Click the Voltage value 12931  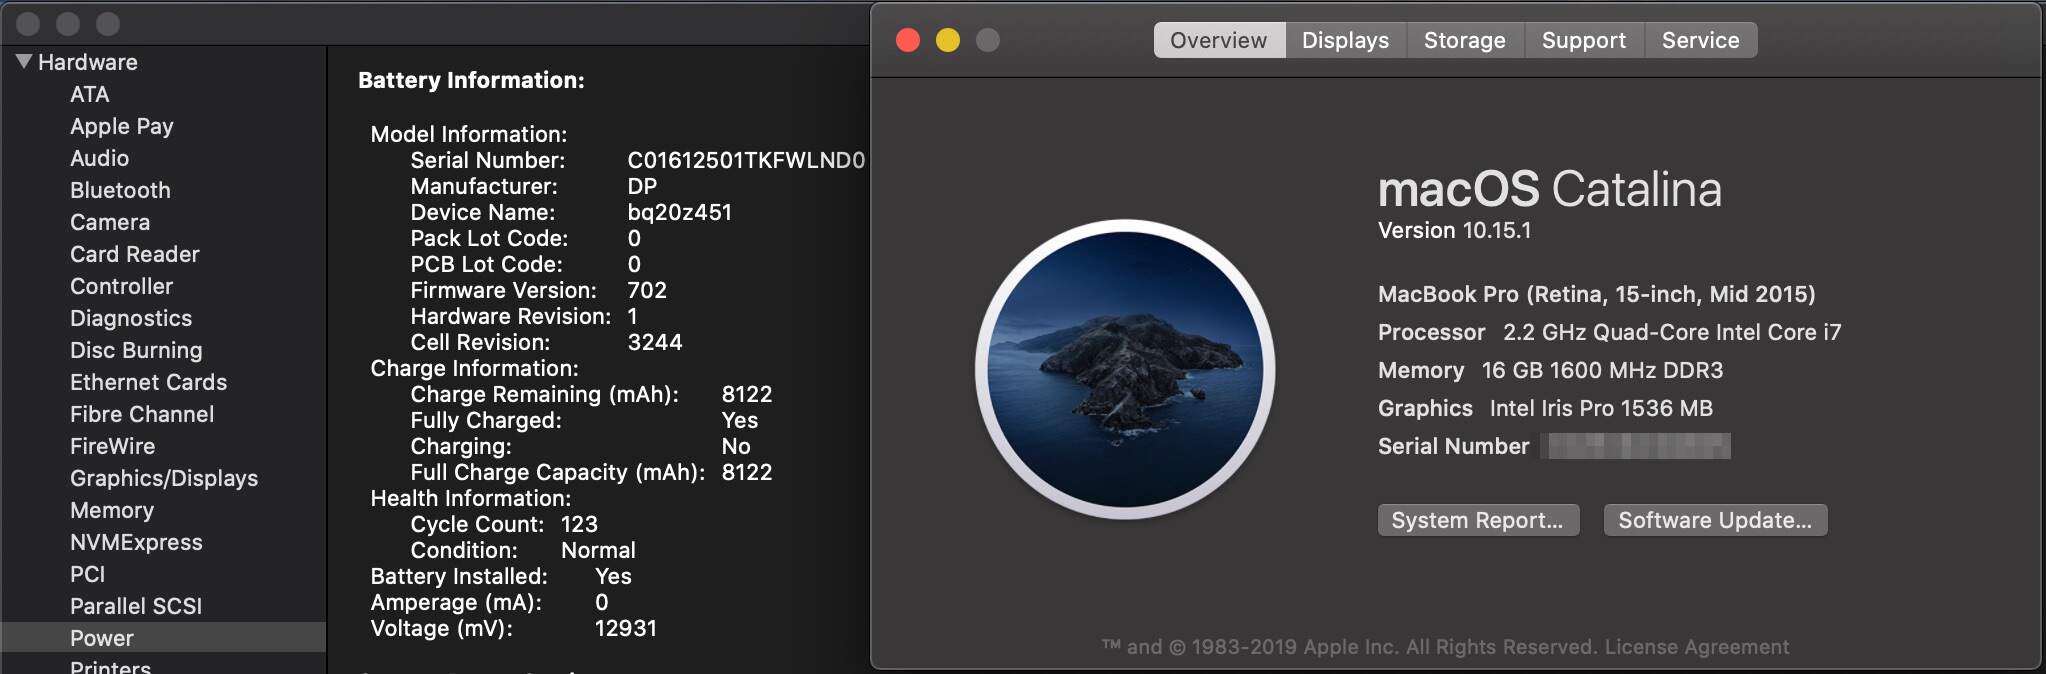(x=626, y=628)
